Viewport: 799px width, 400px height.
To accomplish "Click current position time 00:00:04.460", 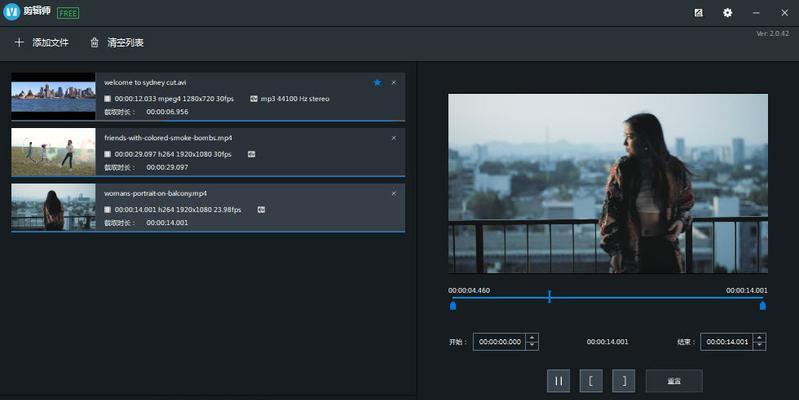I will point(469,290).
